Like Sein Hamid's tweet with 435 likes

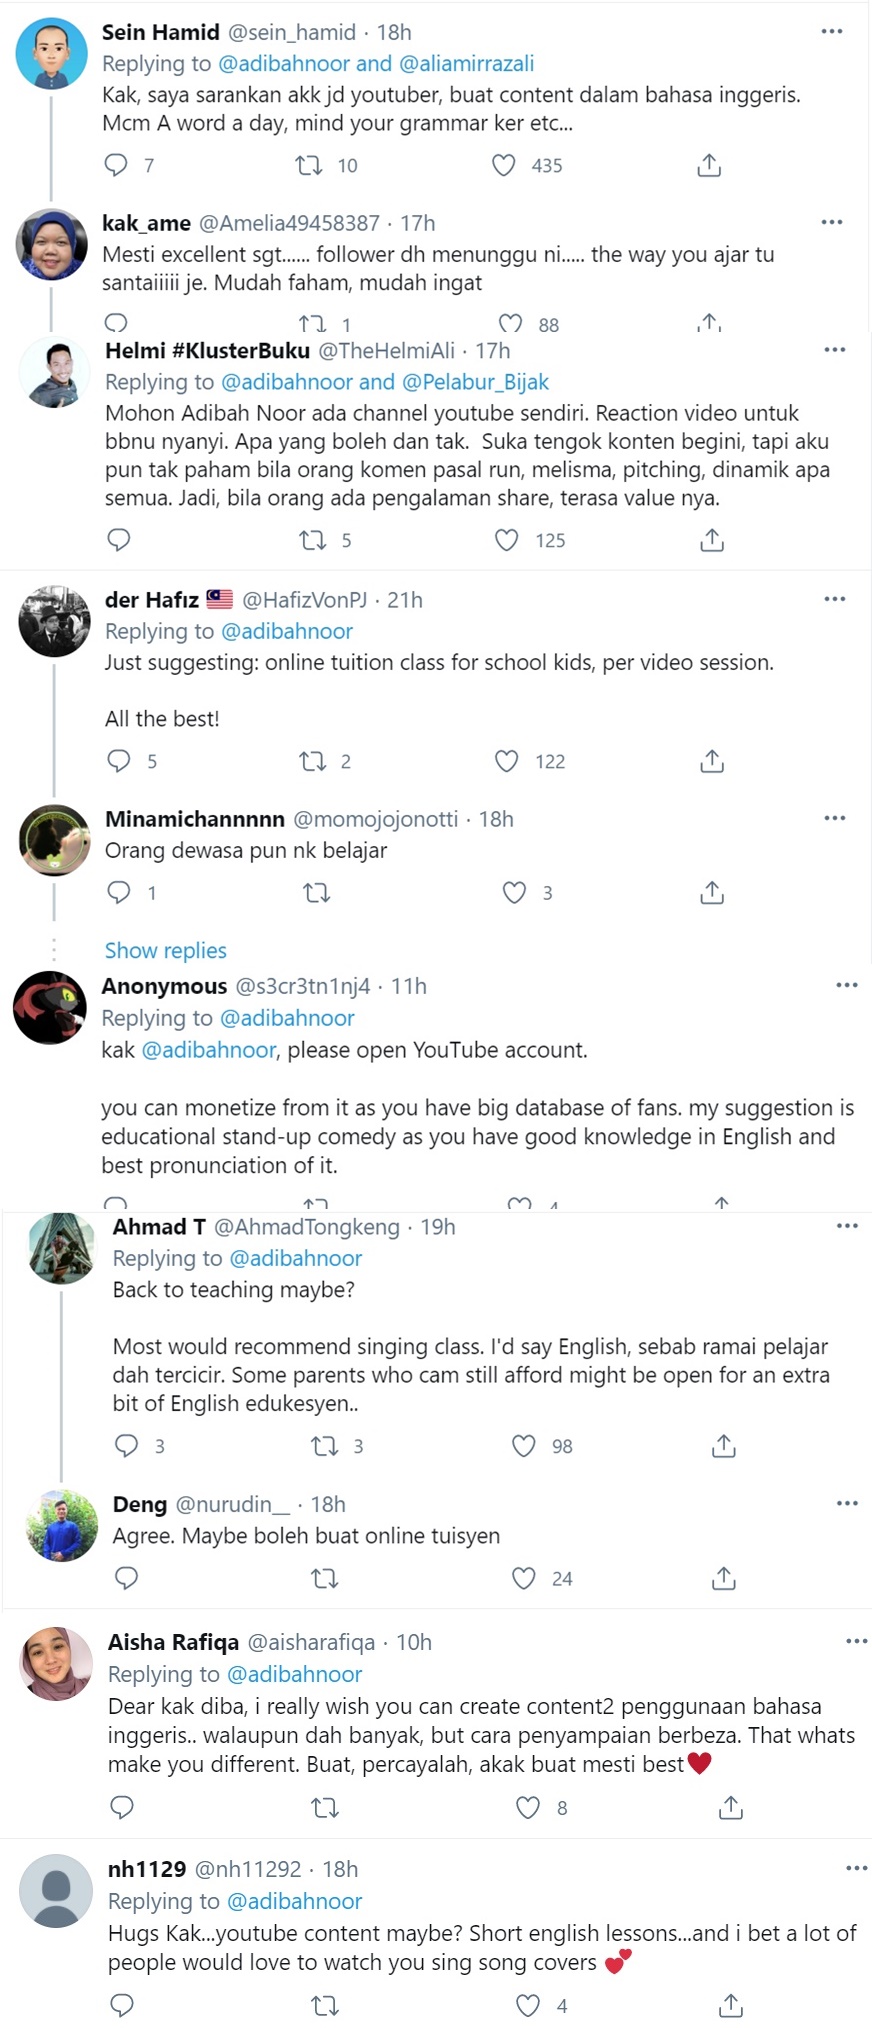(x=504, y=165)
